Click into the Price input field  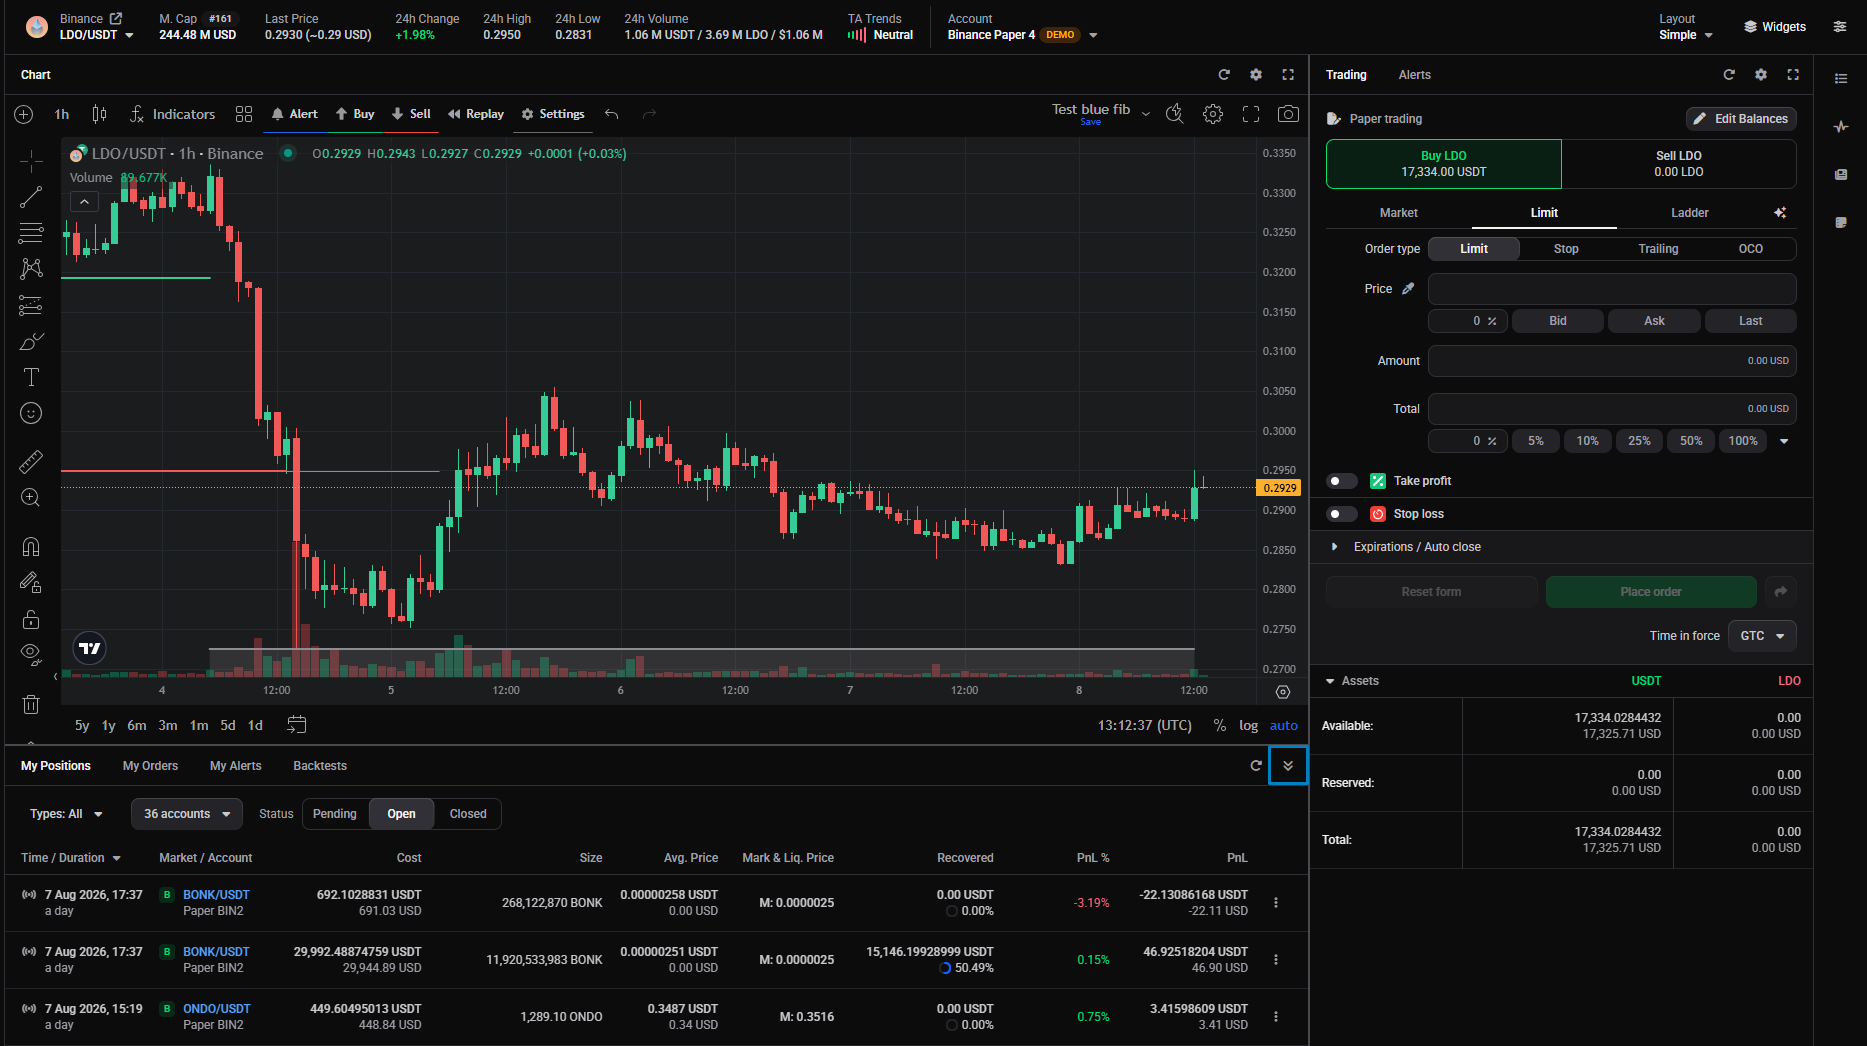[1612, 289]
